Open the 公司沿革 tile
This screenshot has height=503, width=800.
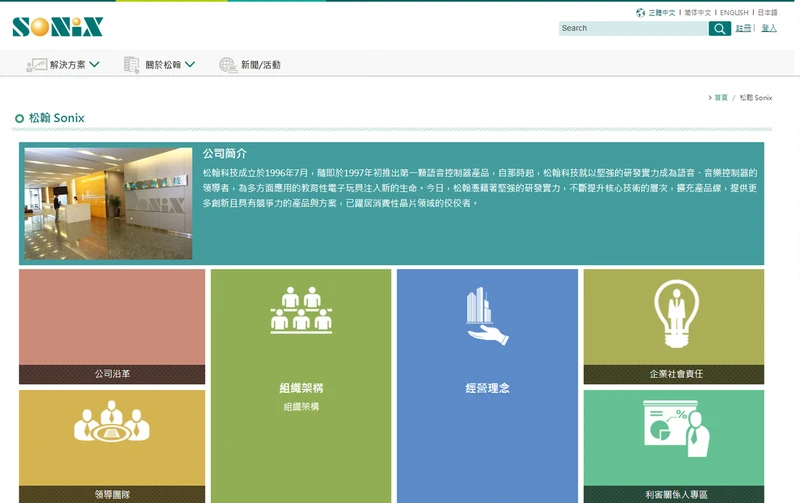[x=112, y=326]
